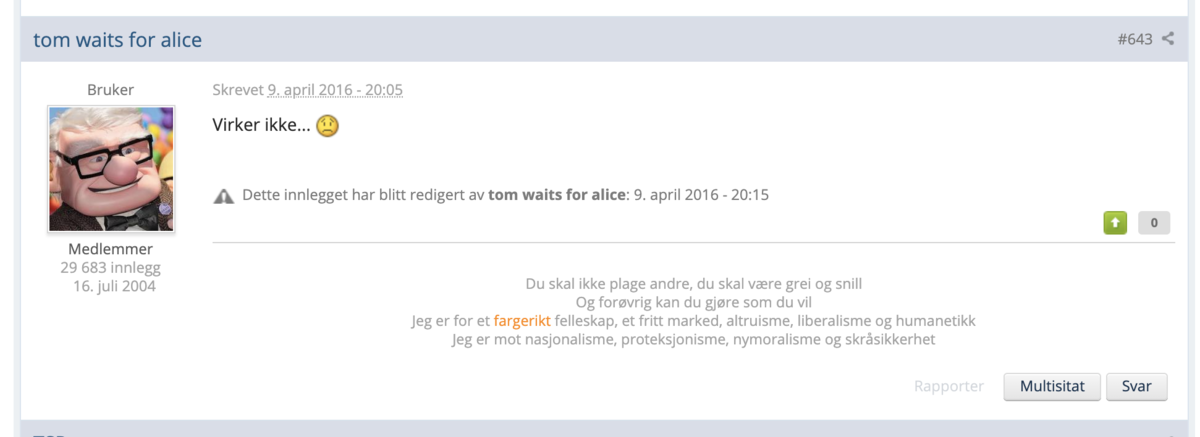This screenshot has height=437, width=1200.
Task: Open the username header "tom waits for alice"
Action: pyautogui.click(x=118, y=40)
